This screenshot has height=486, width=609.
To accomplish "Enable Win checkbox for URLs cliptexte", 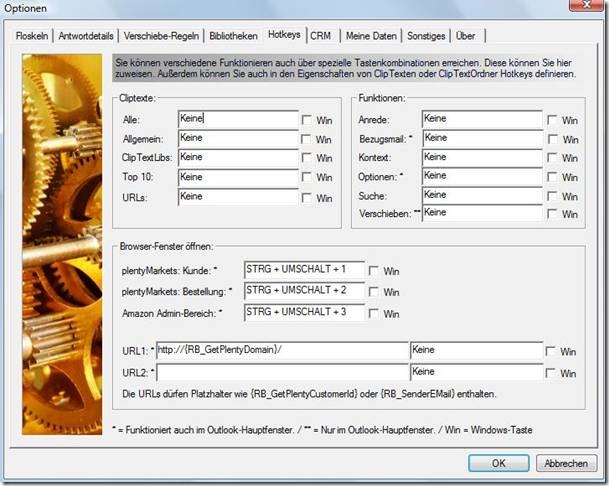I will coord(307,198).
